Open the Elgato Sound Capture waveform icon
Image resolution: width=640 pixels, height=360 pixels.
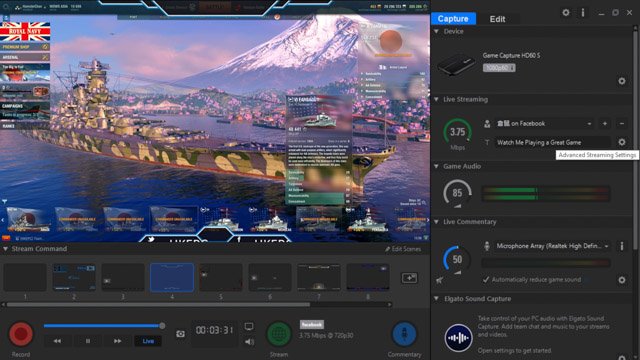pyautogui.click(x=458, y=338)
